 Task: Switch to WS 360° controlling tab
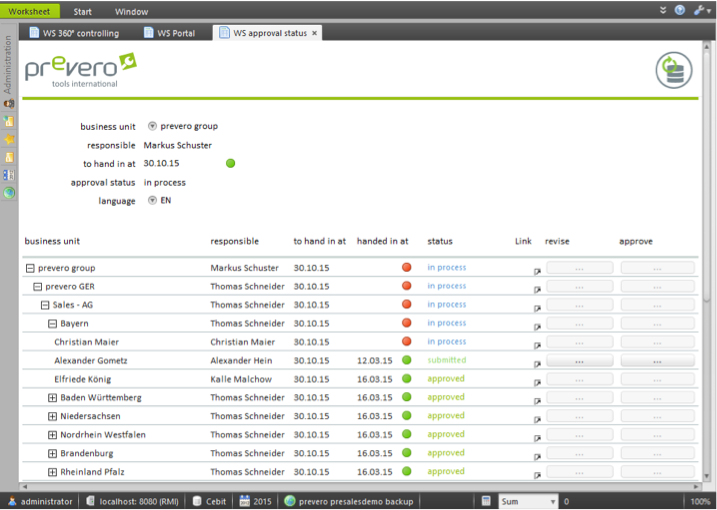75,33
